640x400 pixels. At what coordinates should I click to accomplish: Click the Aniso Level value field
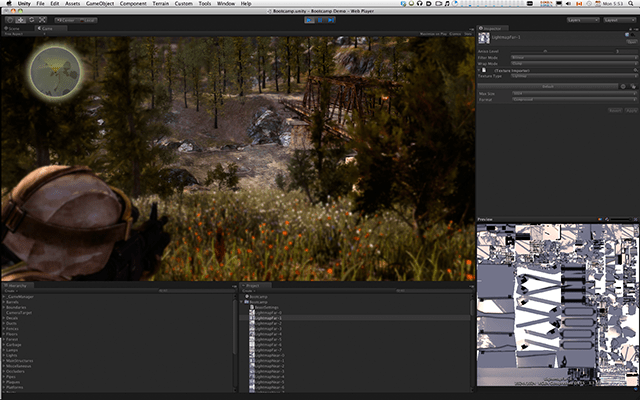pos(626,51)
